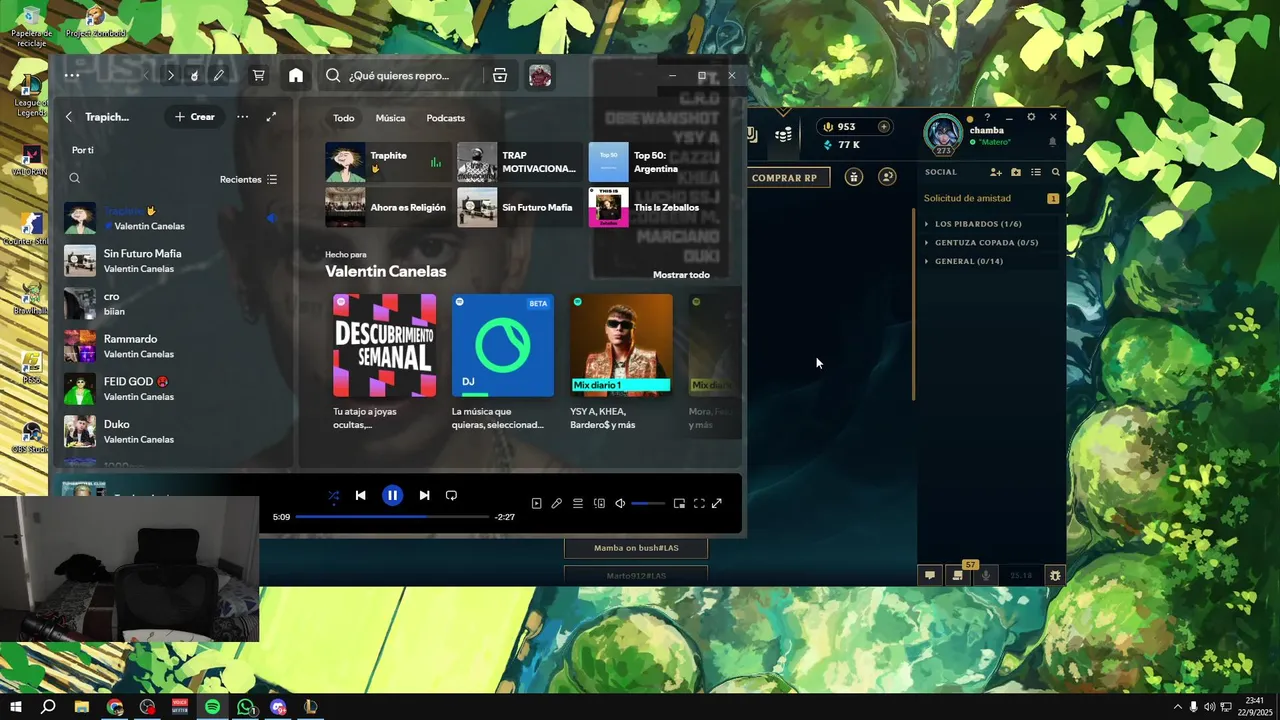Image resolution: width=1280 pixels, height=720 pixels.
Task: Open the Recientes sort dropdown
Action: click(x=248, y=179)
